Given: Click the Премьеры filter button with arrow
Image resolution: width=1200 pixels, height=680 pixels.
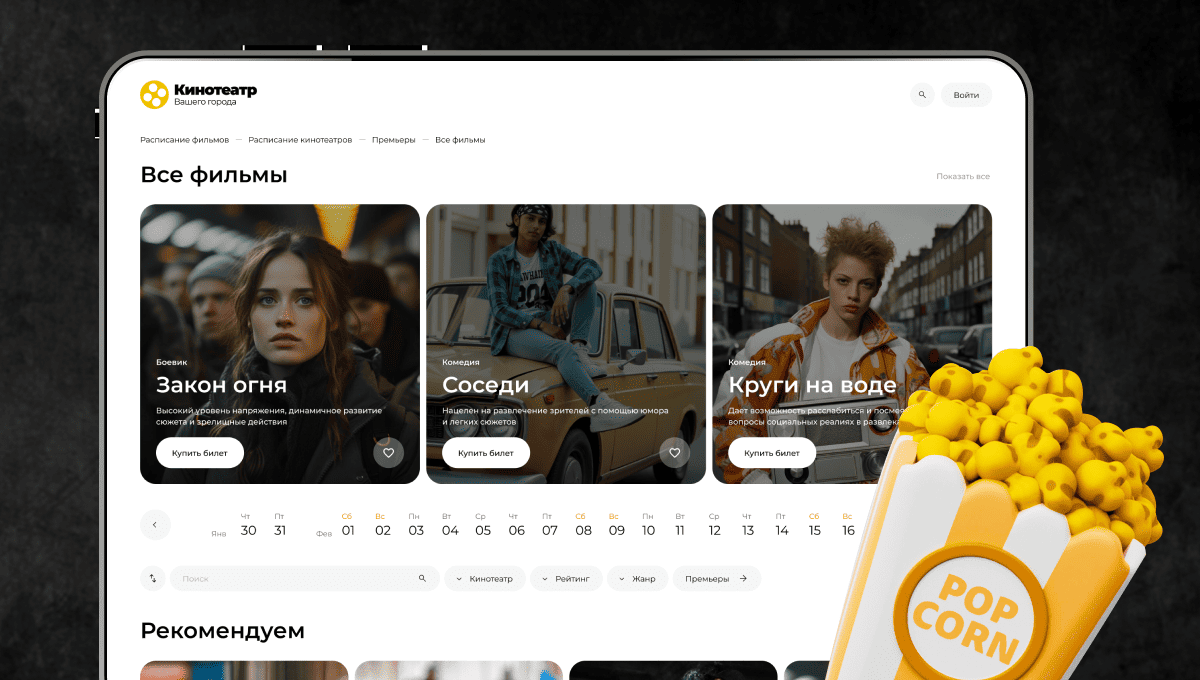Looking at the screenshot, I should tap(716, 578).
